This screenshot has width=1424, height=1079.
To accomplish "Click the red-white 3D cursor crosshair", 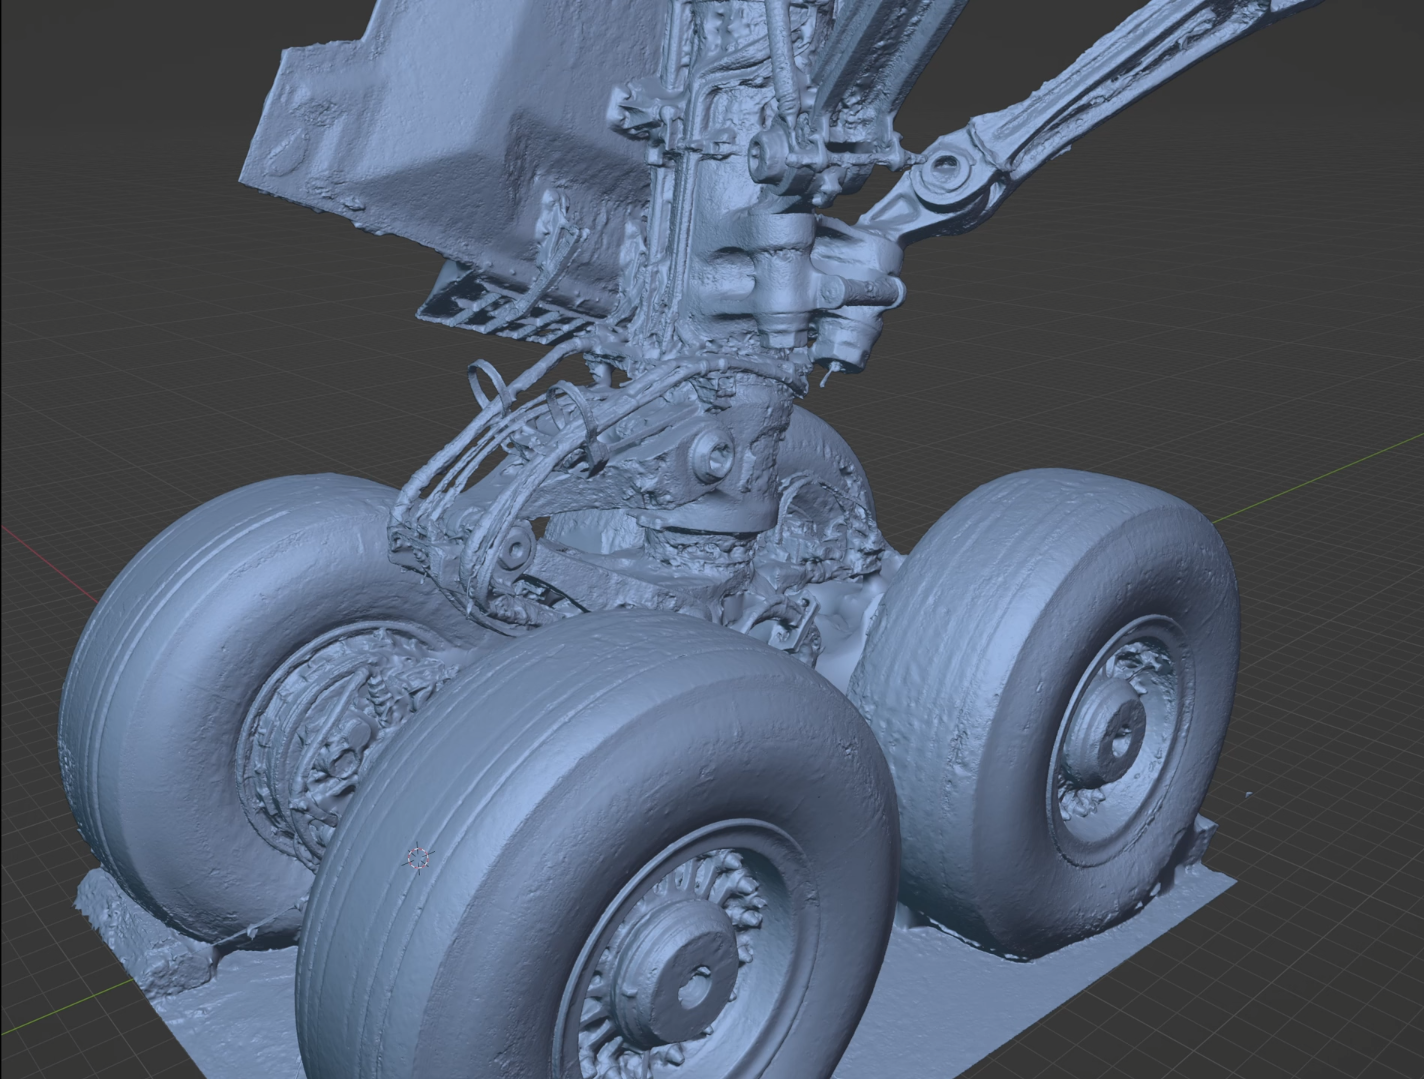I will coord(419,858).
